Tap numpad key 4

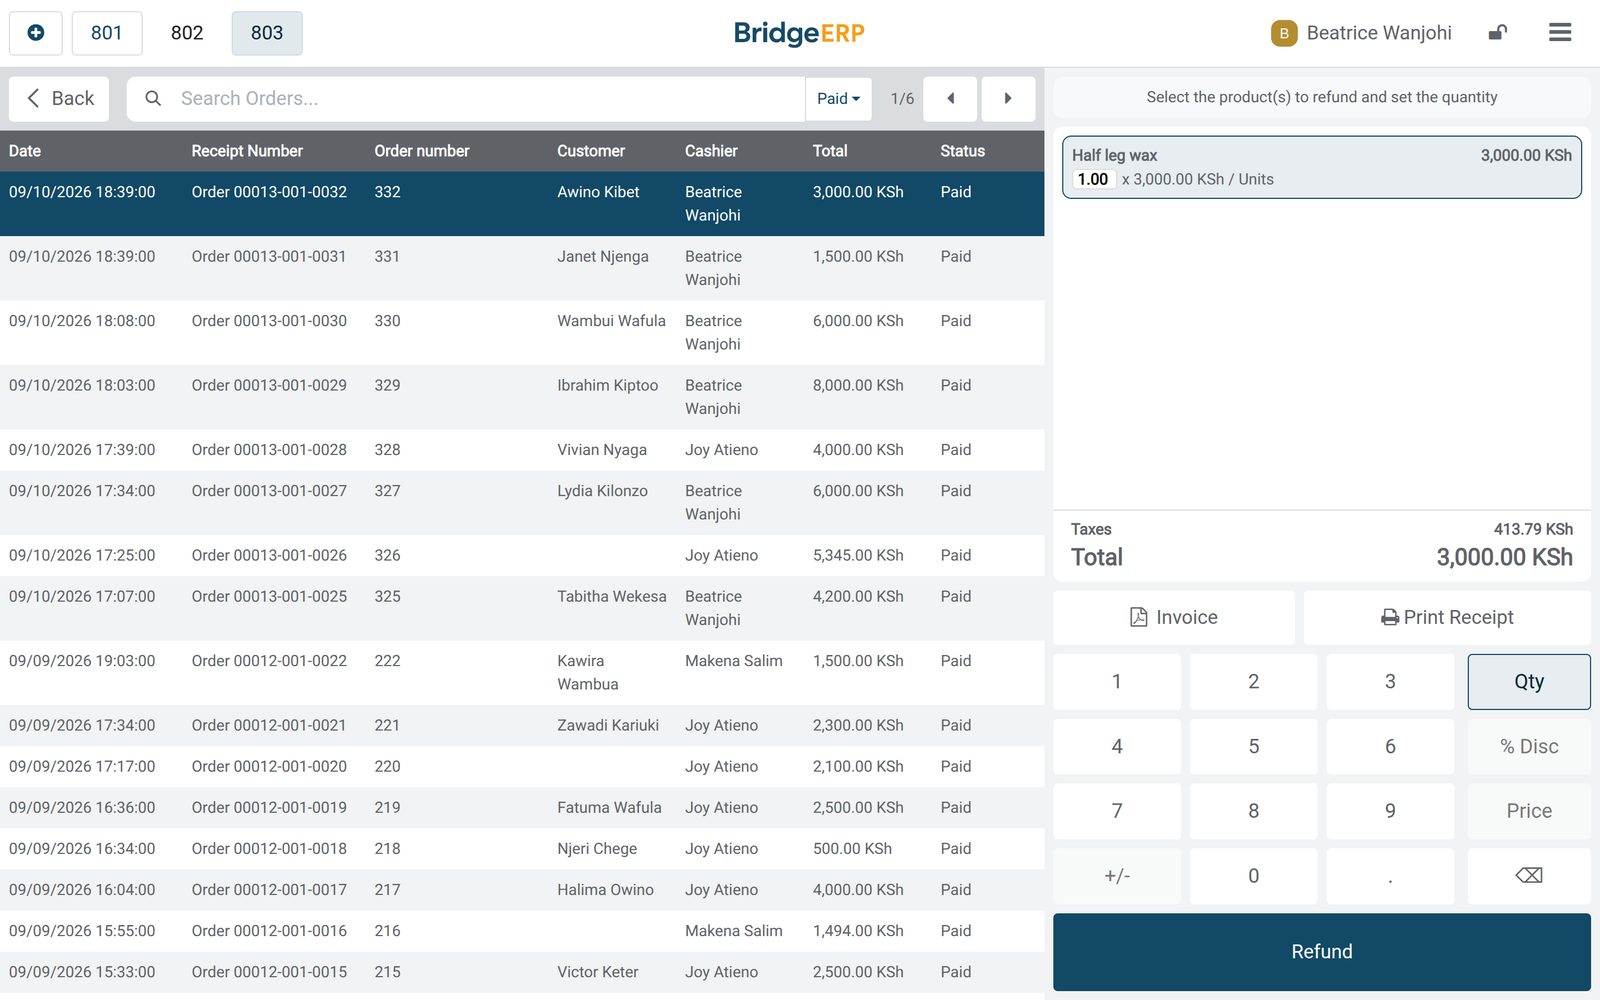coord(1116,747)
